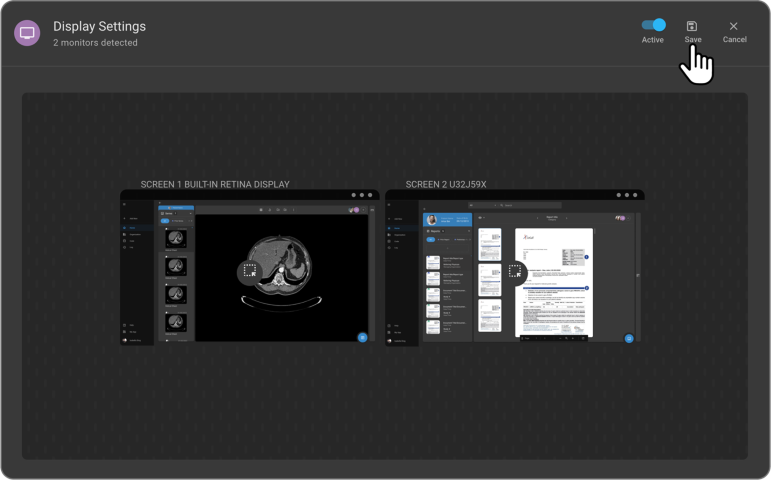Click the Cancel X icon
Viewport: 771px width, 480px height.
[734, 26]
